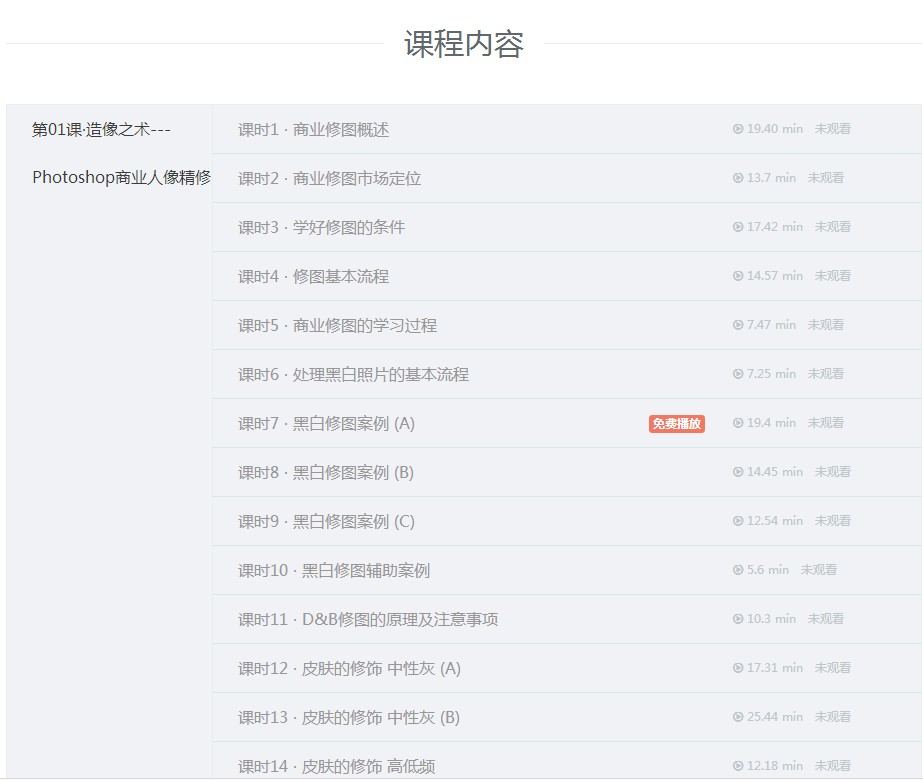
Task: Click play icon next to 13.7 min
Action: pos(738,178)
